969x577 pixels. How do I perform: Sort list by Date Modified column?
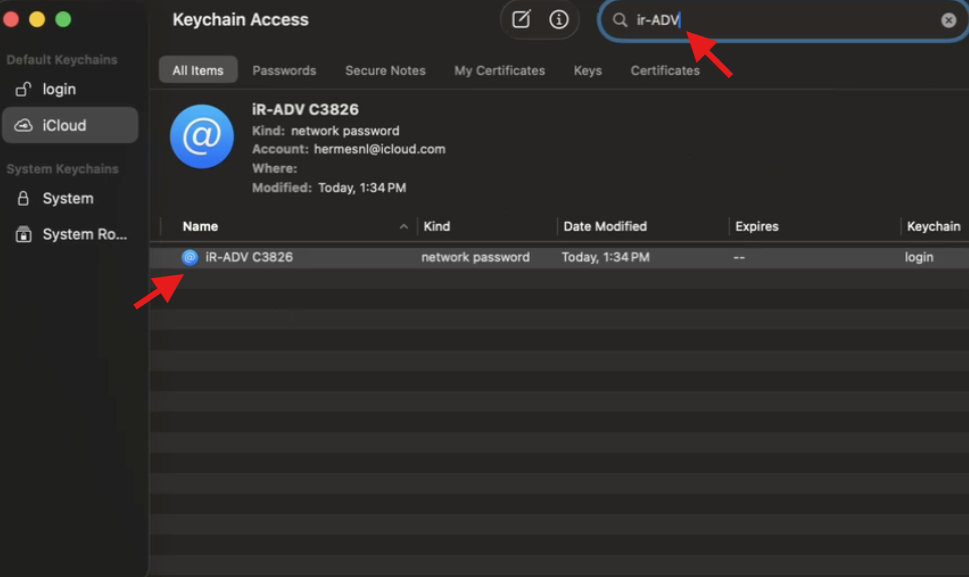[605, 227]
